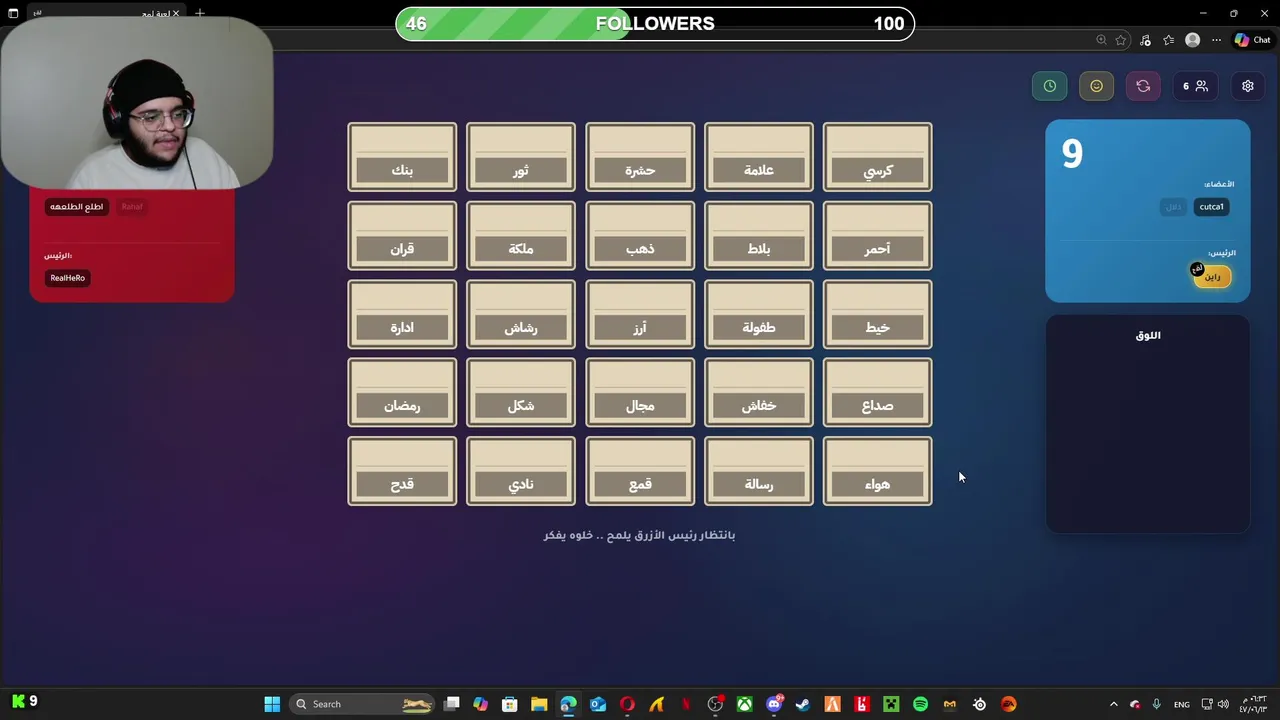Image resolution: width=1280 pixels, height=720 pixels.
Task: Click the taskbar Search box
Action: tap(364, 704)
